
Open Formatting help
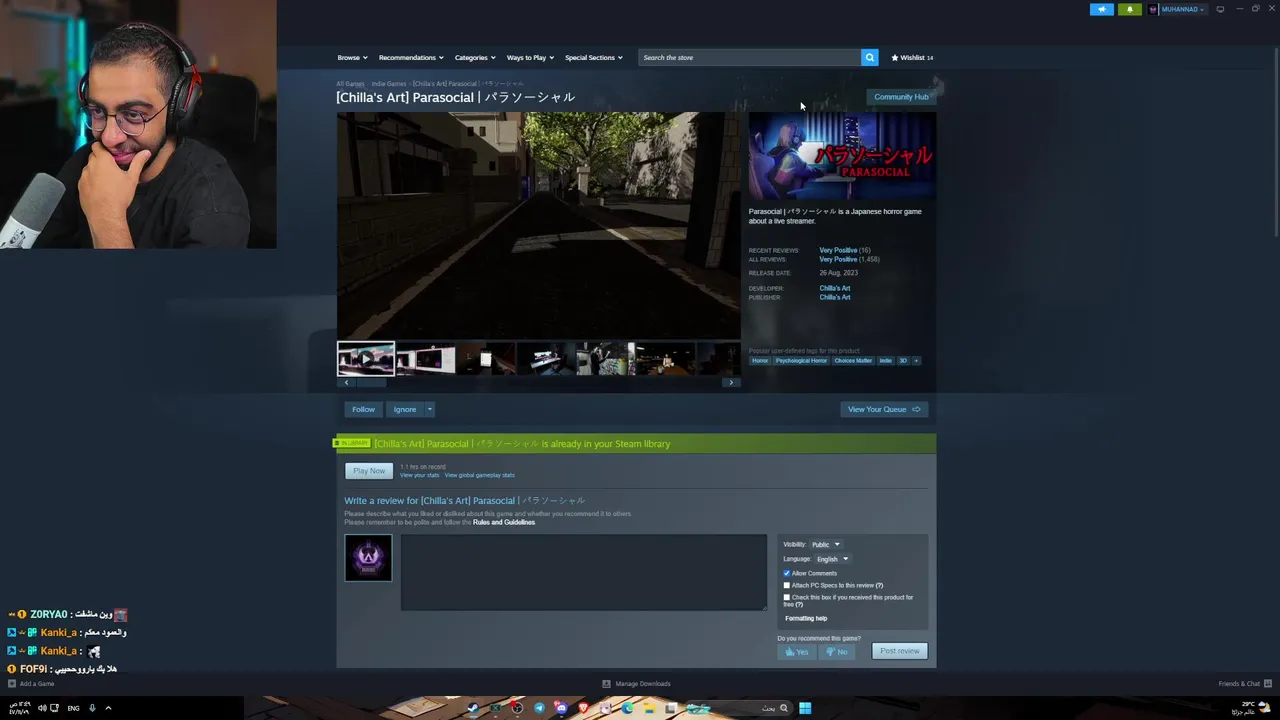click(x=806, y=618)
